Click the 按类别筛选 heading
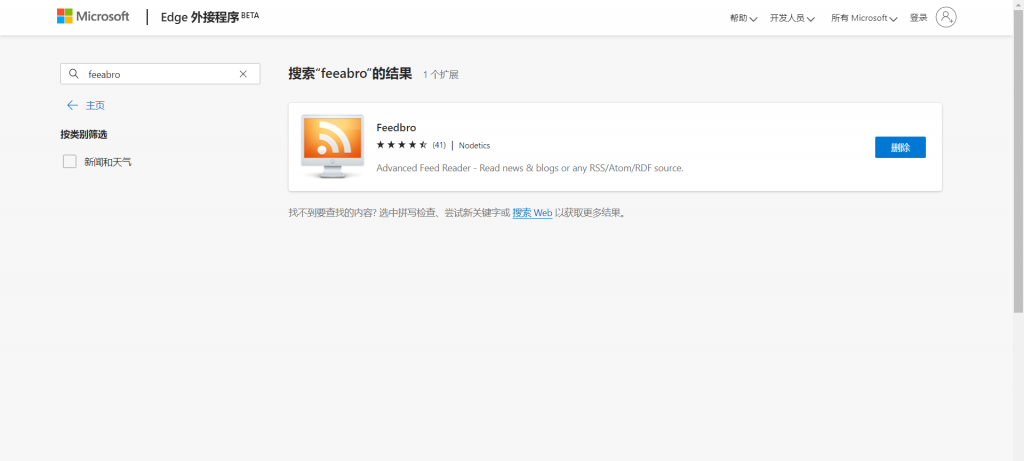 pyautogui.click(x=84, y=135)
